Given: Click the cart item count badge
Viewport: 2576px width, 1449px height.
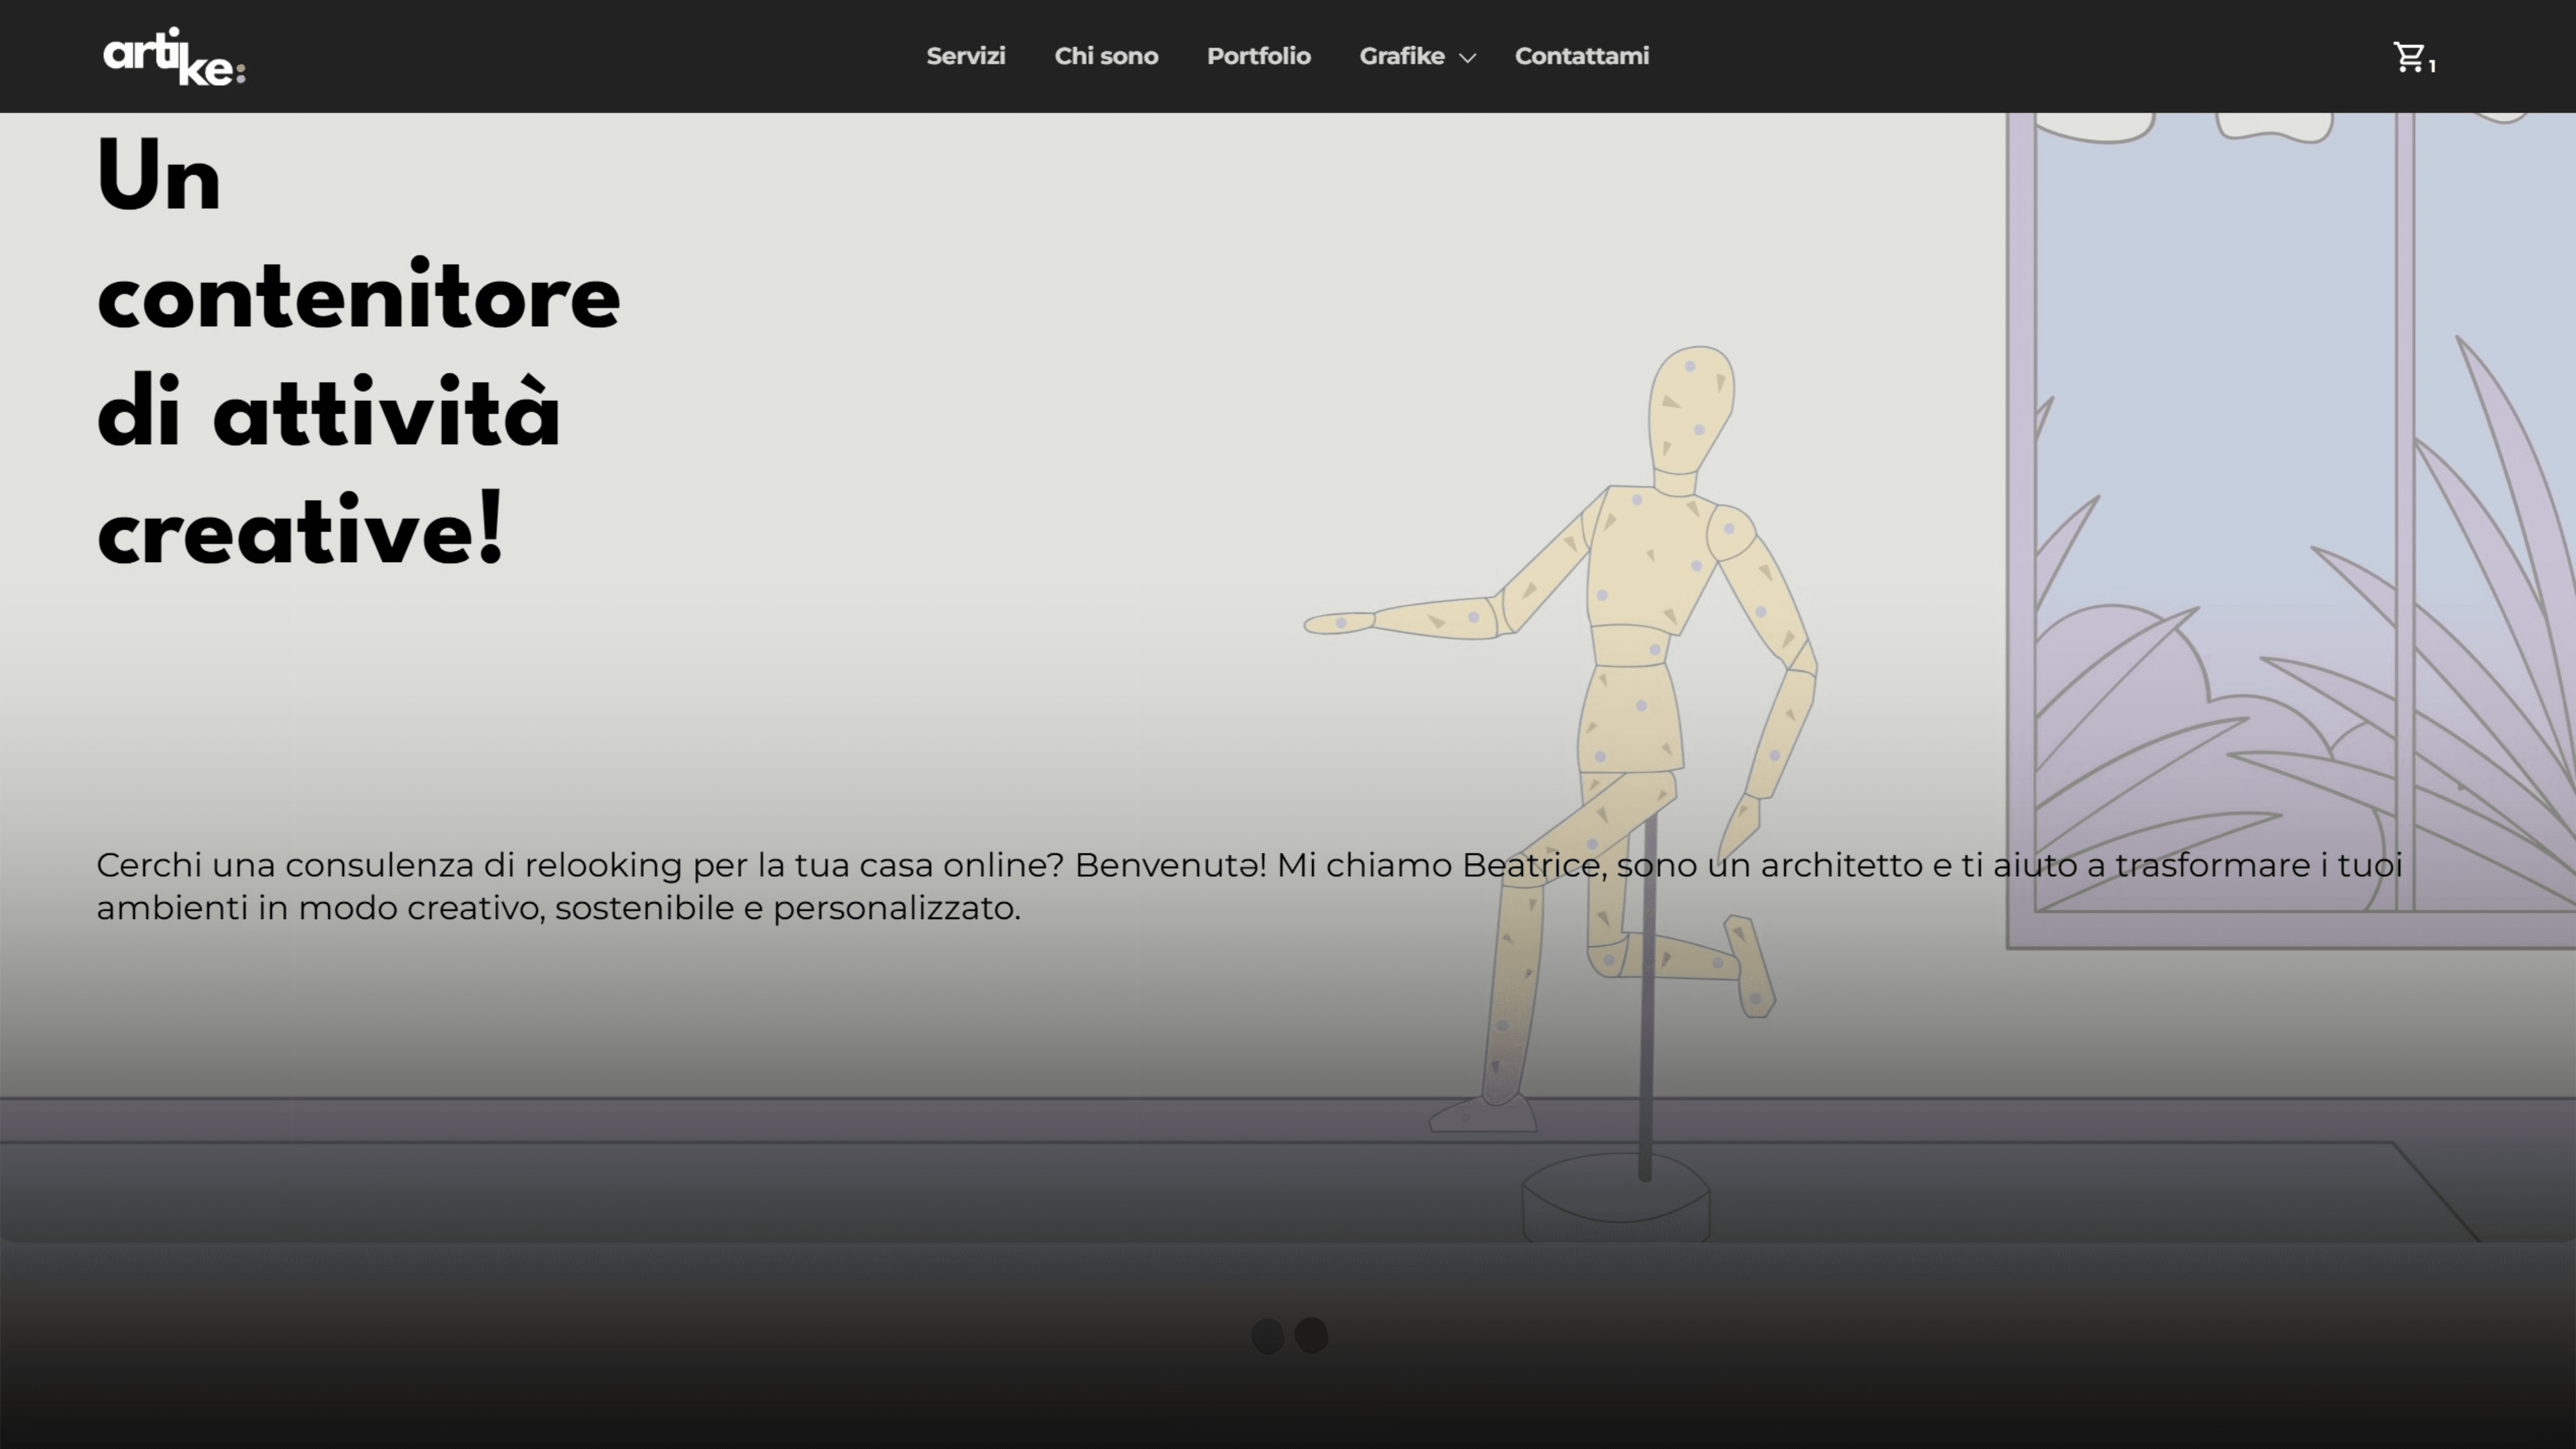Looking at the screenshot, I should [2432, 66].
